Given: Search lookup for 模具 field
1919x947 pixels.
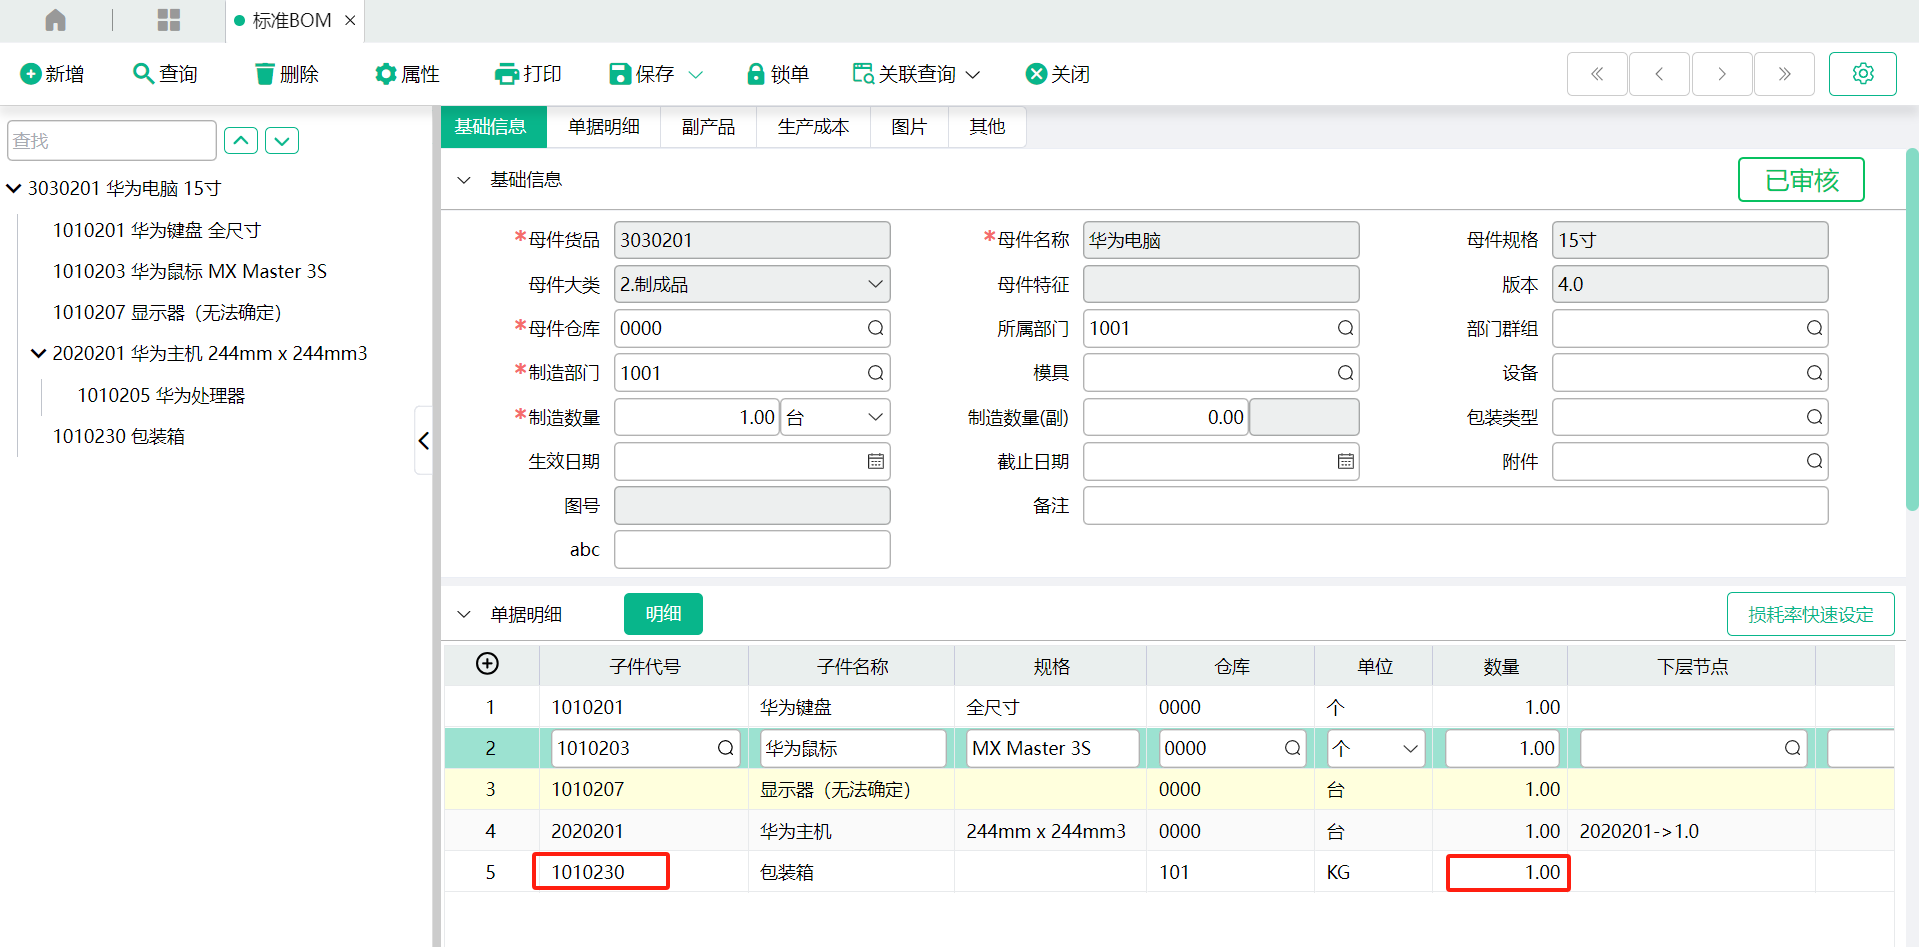Looking at the screenshot, I should [1345, 373].
